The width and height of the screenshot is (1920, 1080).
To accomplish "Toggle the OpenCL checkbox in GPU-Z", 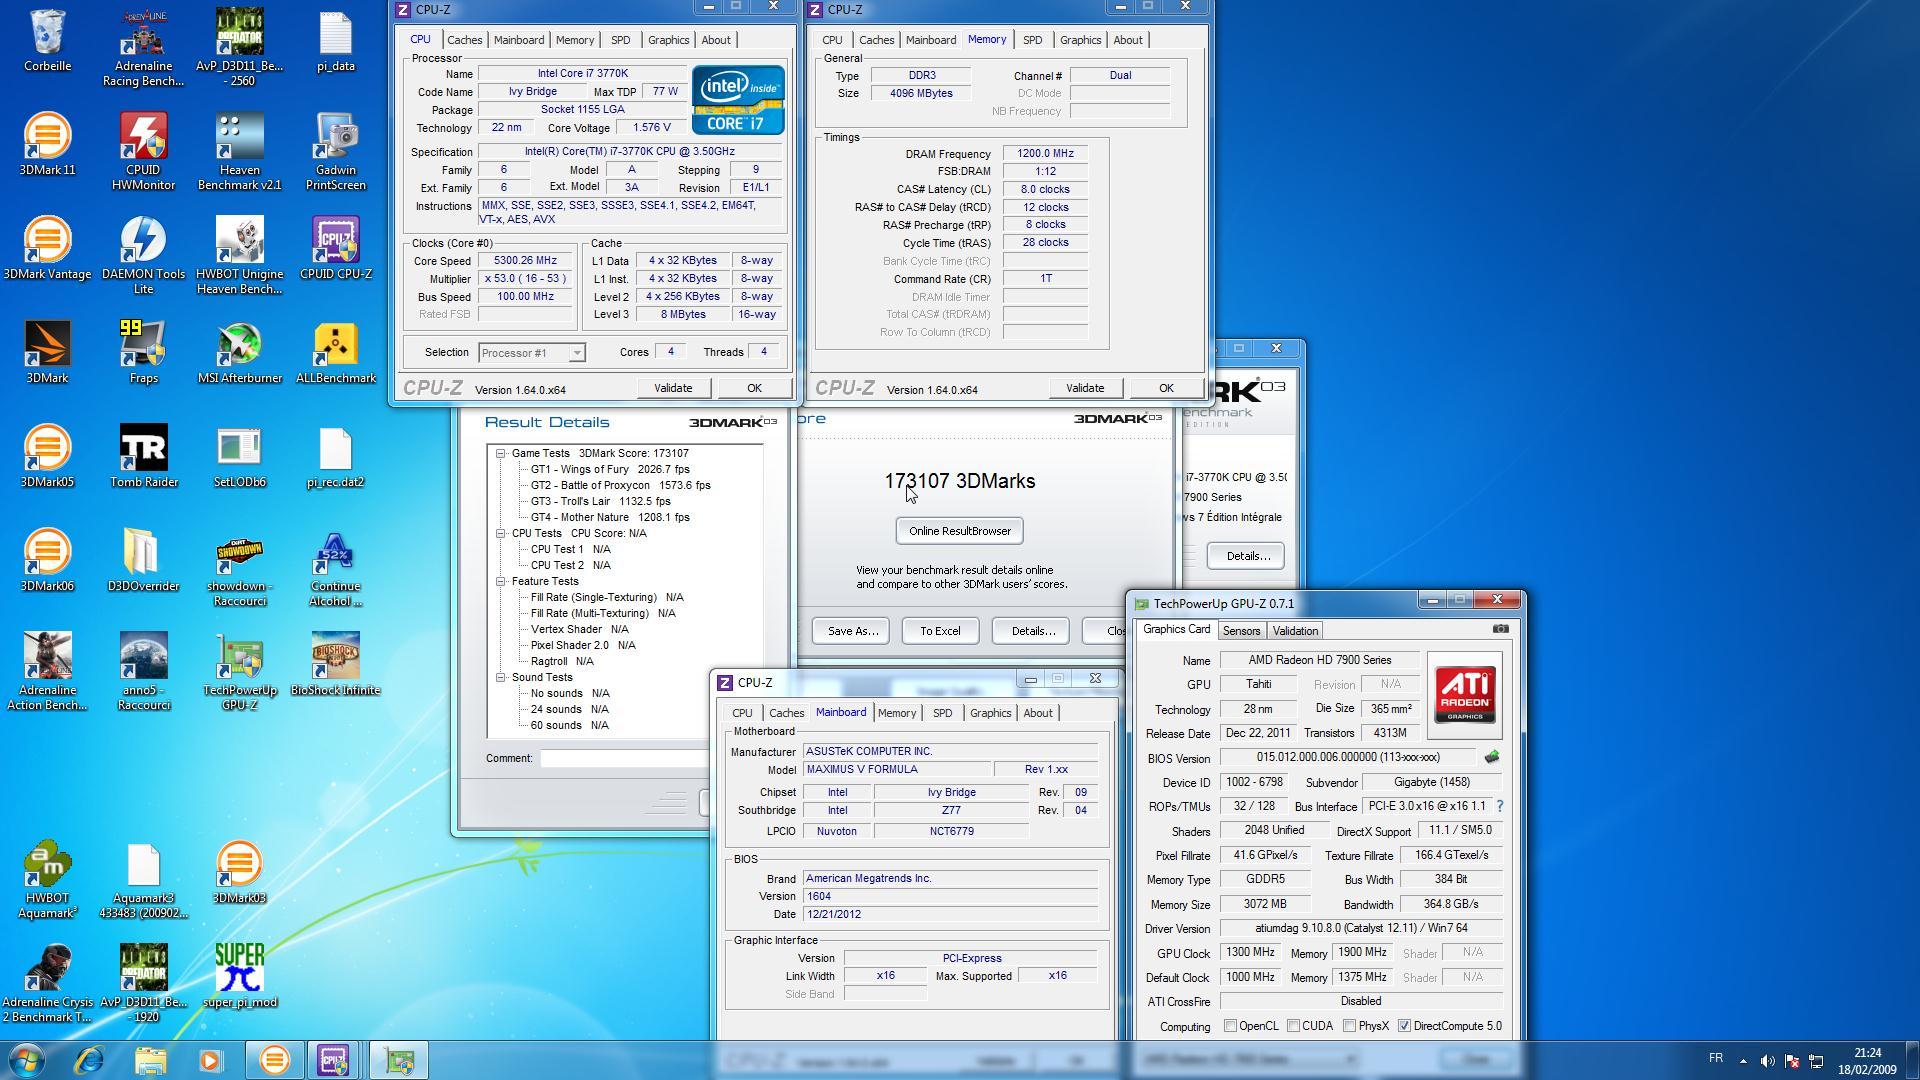I will point(1230,1026).
